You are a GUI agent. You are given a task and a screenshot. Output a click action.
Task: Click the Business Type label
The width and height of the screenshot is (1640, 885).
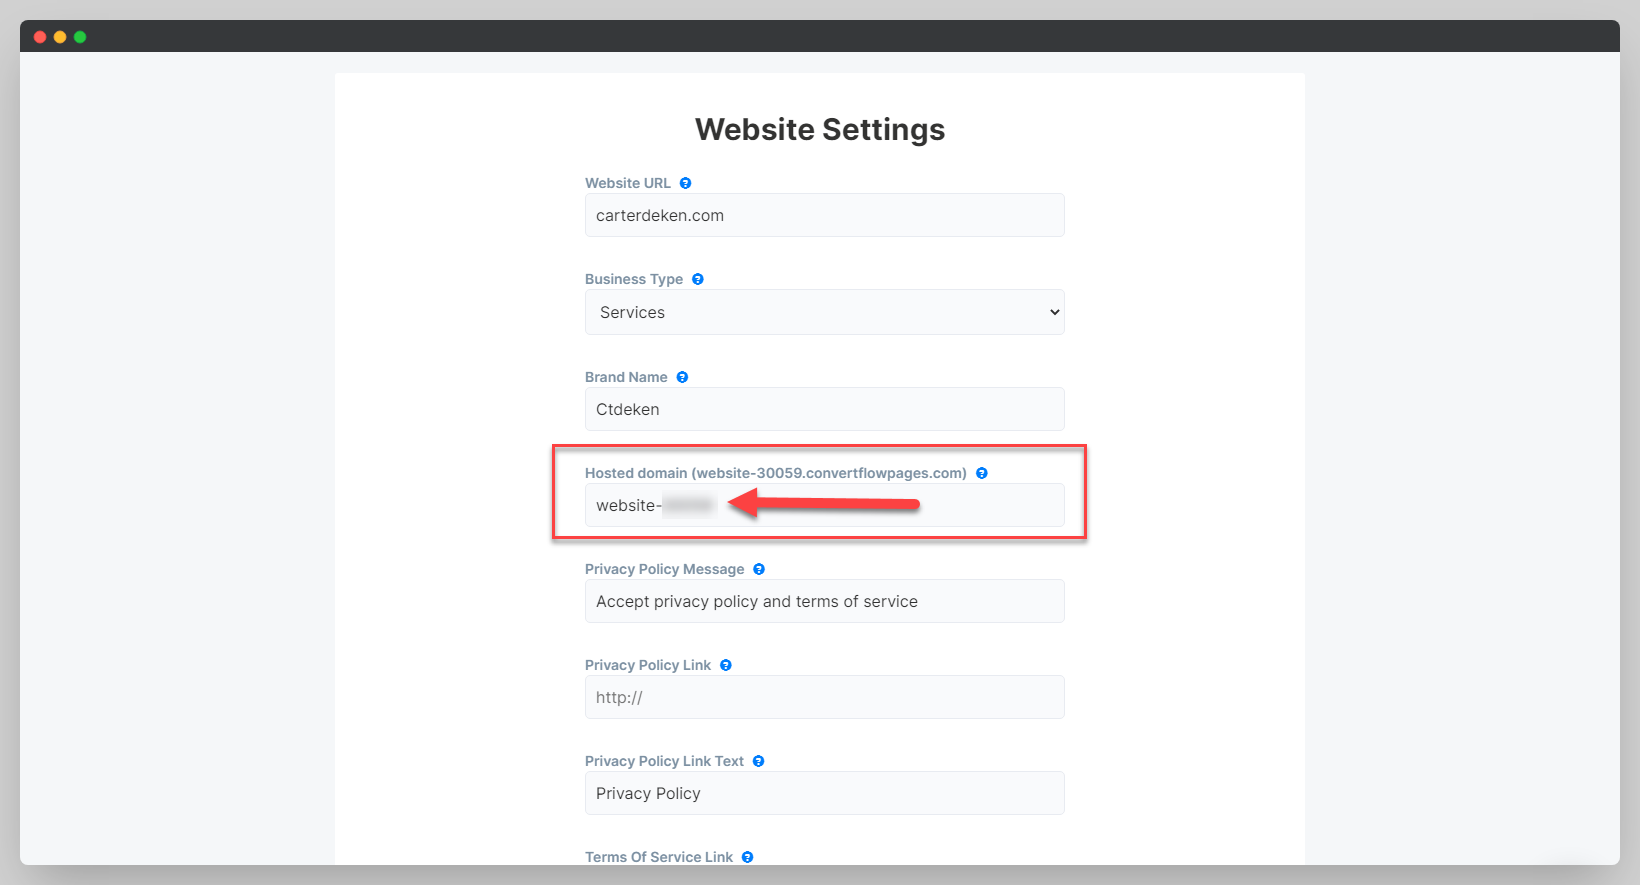[634, 279]
